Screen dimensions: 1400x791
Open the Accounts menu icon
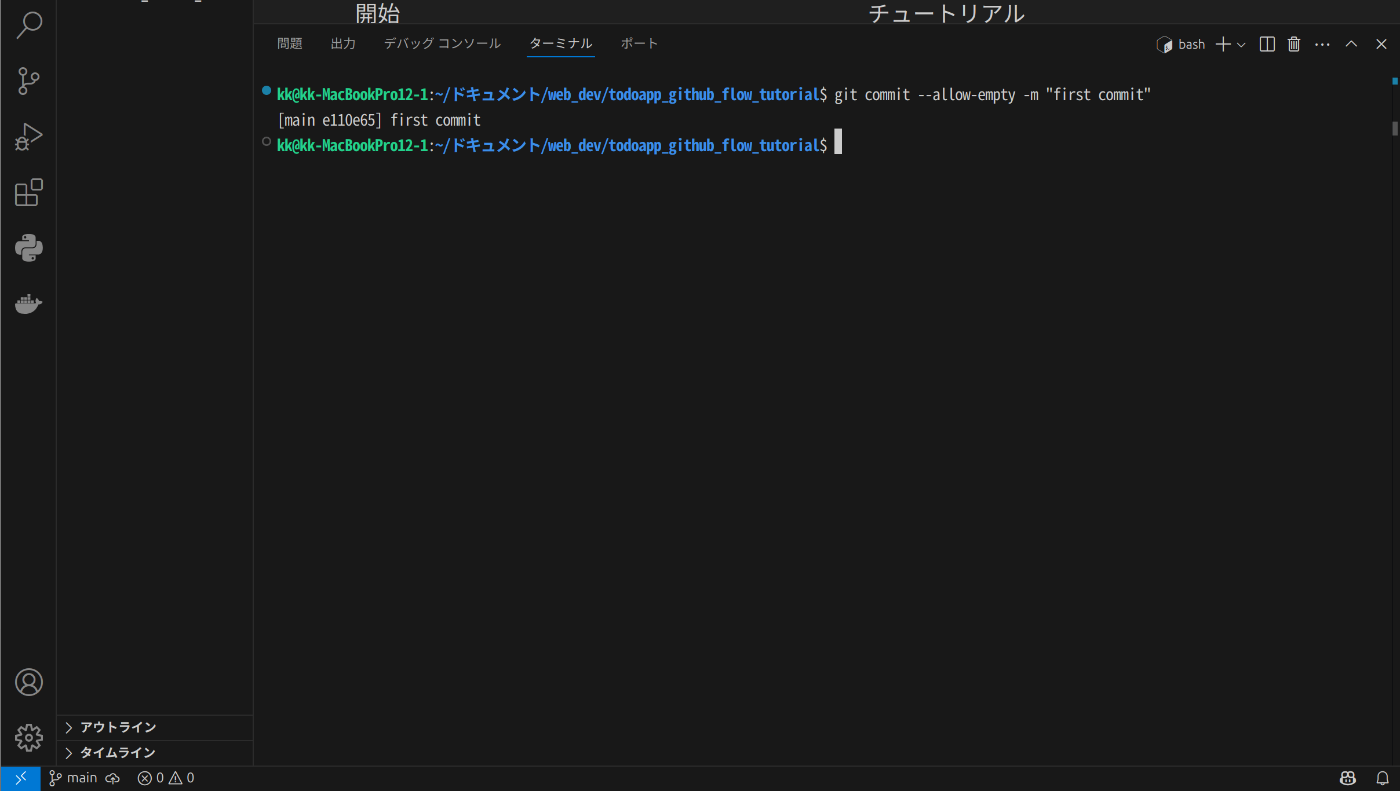tap(29, 682)
